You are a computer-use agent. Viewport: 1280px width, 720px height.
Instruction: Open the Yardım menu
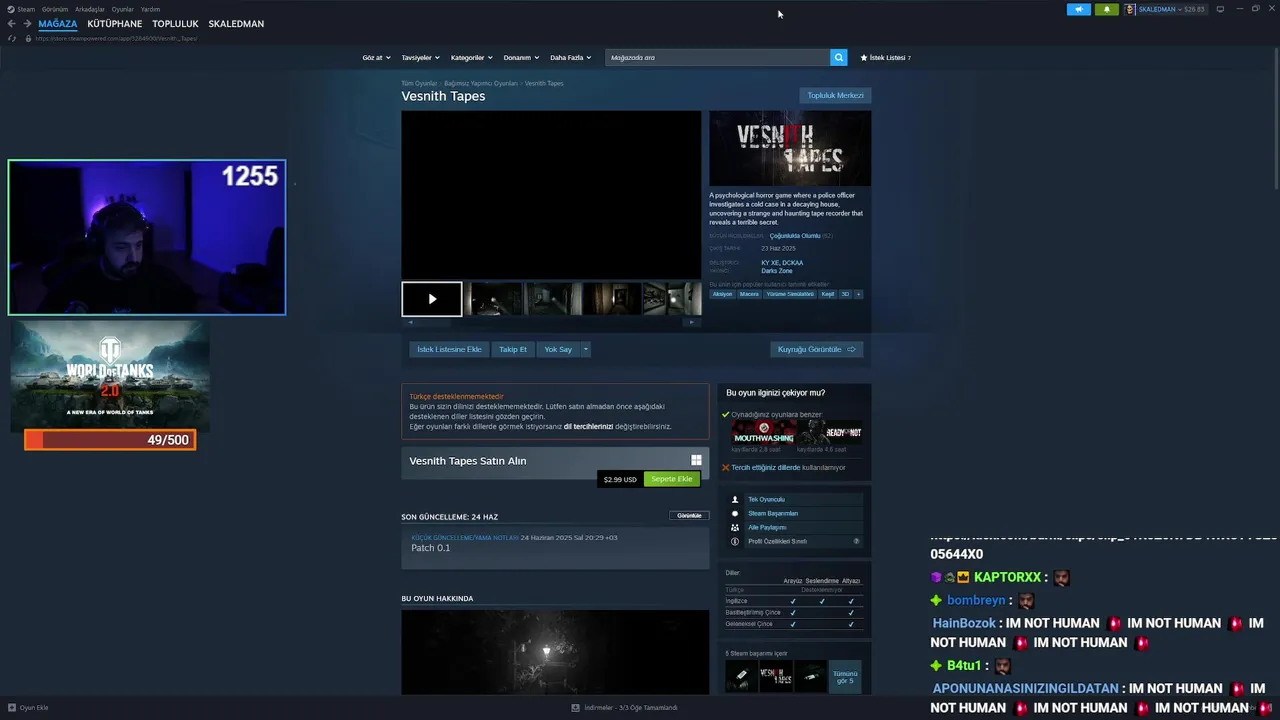(x=150, y=9)
